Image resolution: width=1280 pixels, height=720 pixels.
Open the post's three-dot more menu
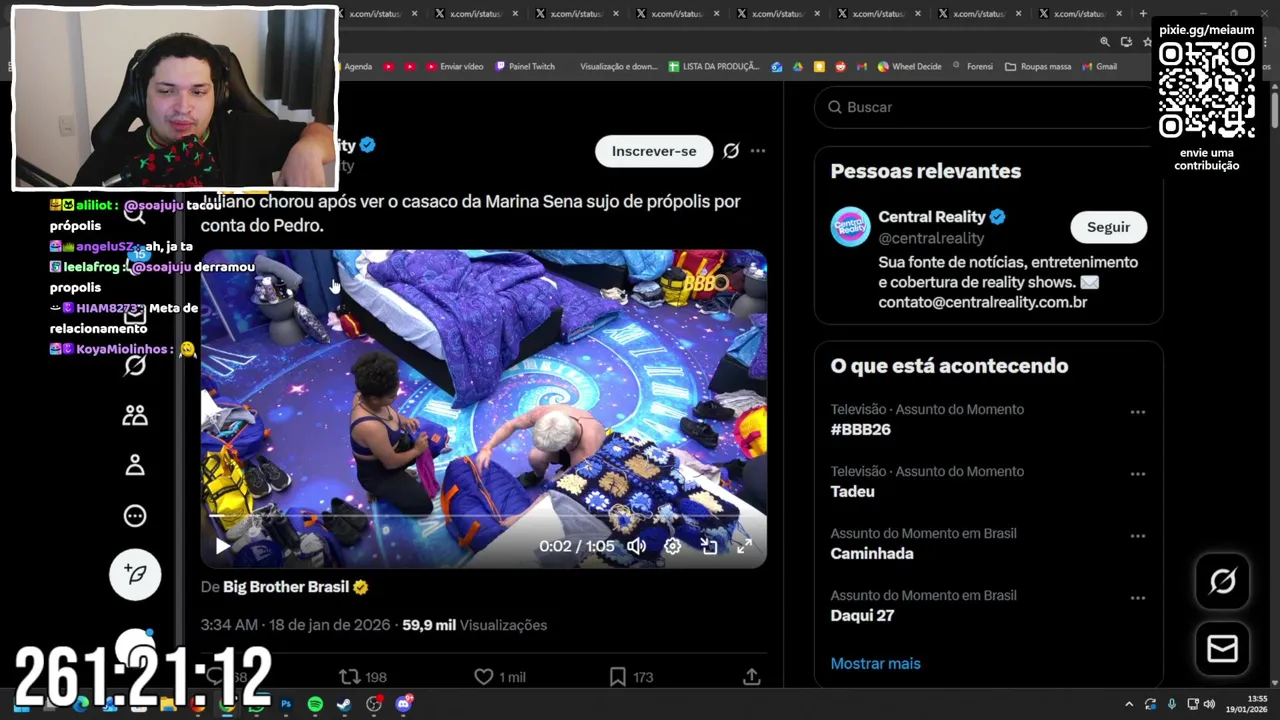pyautogui.click(x=758, y=151)
